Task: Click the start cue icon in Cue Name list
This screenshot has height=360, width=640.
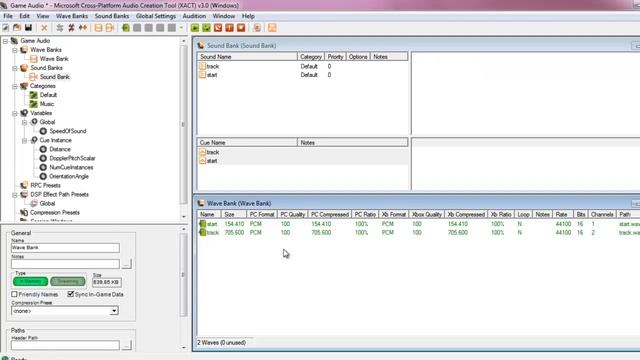Action: [x=202, y=161]
